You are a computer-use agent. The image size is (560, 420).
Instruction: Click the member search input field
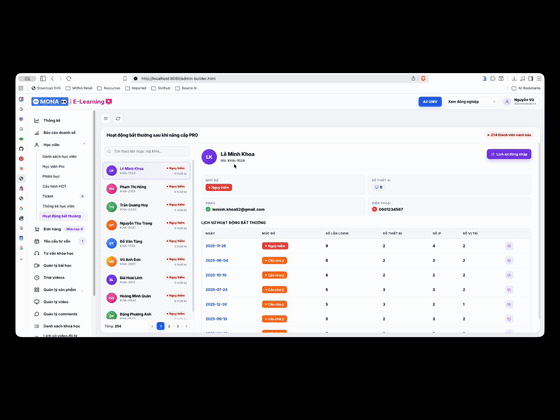click(147, 151)
